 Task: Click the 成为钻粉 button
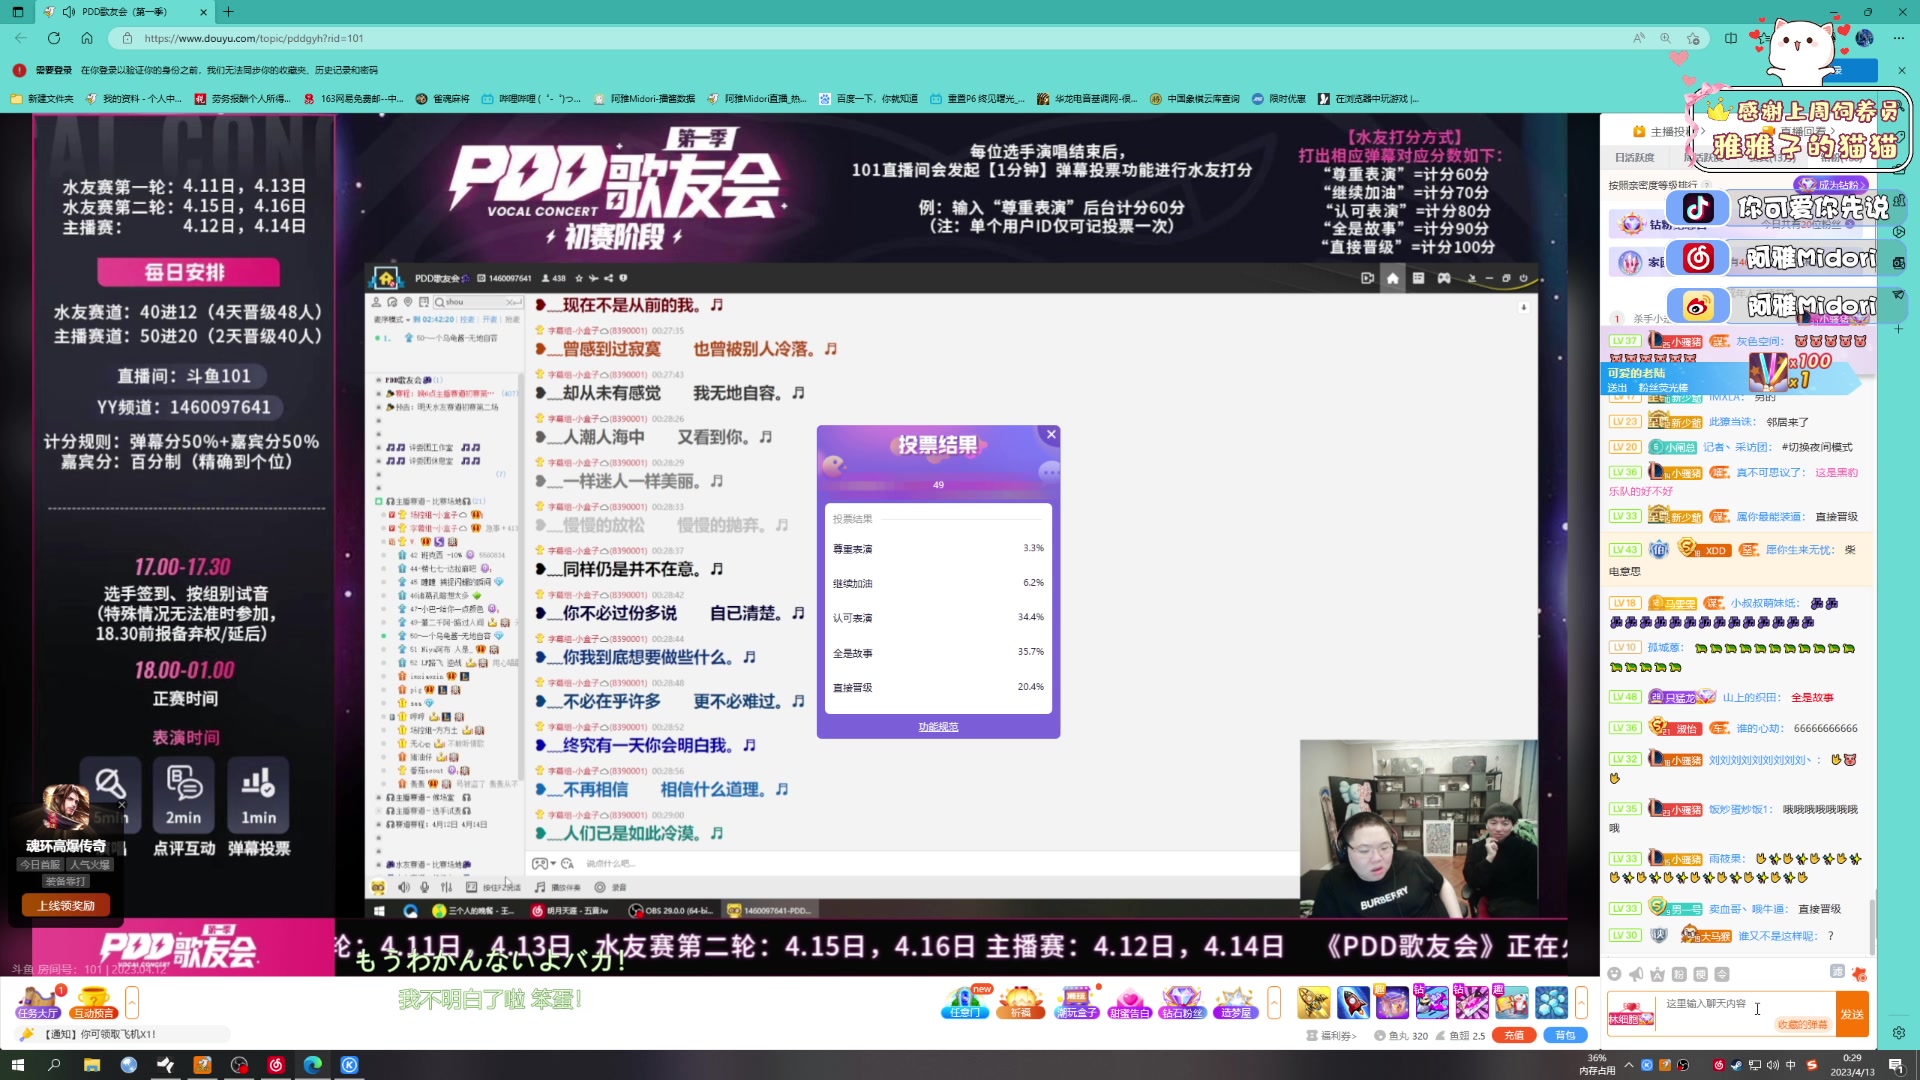tap(1833, 186)
